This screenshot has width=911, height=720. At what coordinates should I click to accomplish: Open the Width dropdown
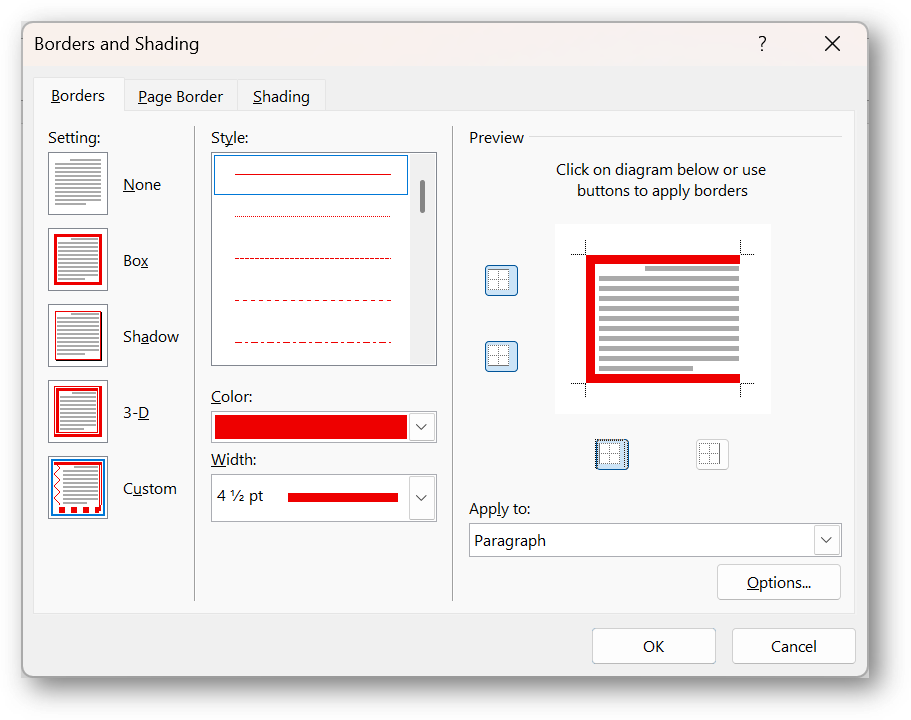[421, 497]
